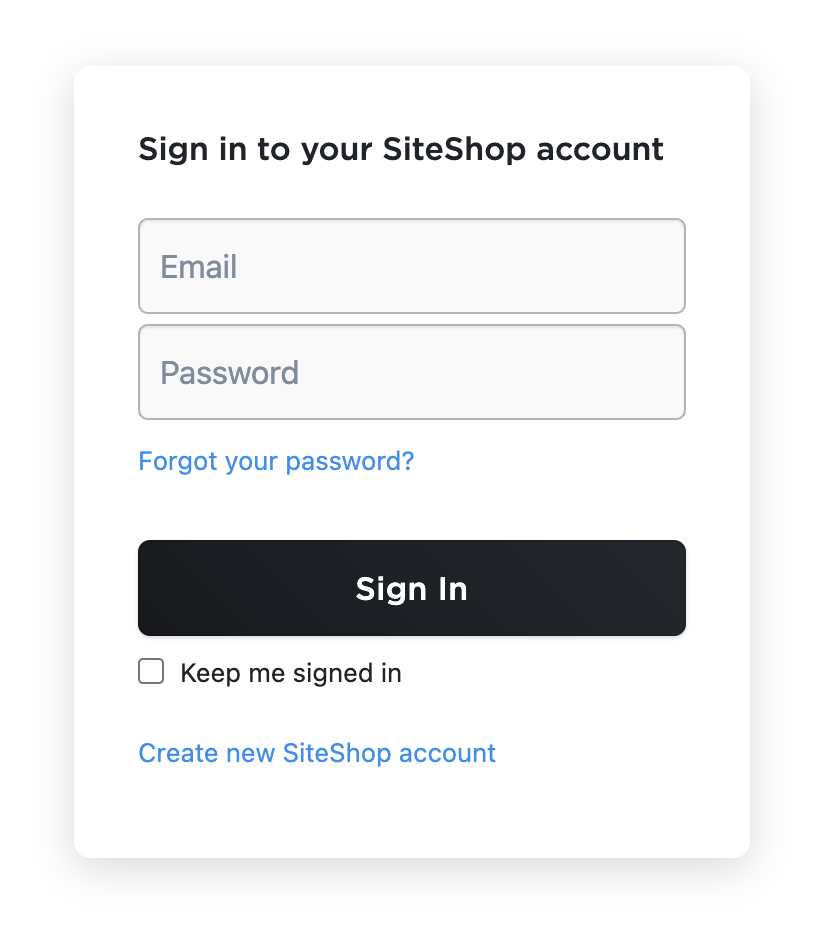Open Create new SiteShop account link
This screenshot has height=936, width=828.
(317, 753)
